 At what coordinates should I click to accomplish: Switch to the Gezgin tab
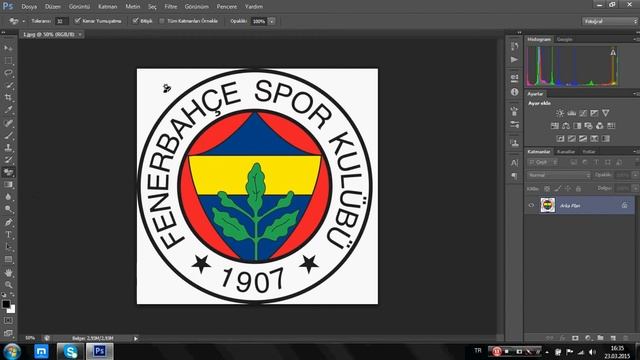(565, 40)
